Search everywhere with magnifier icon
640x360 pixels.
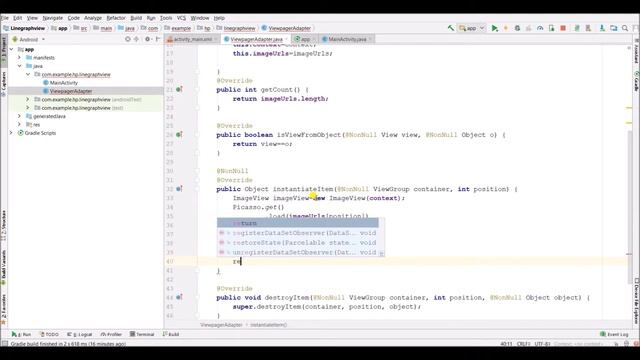point(625,28)
